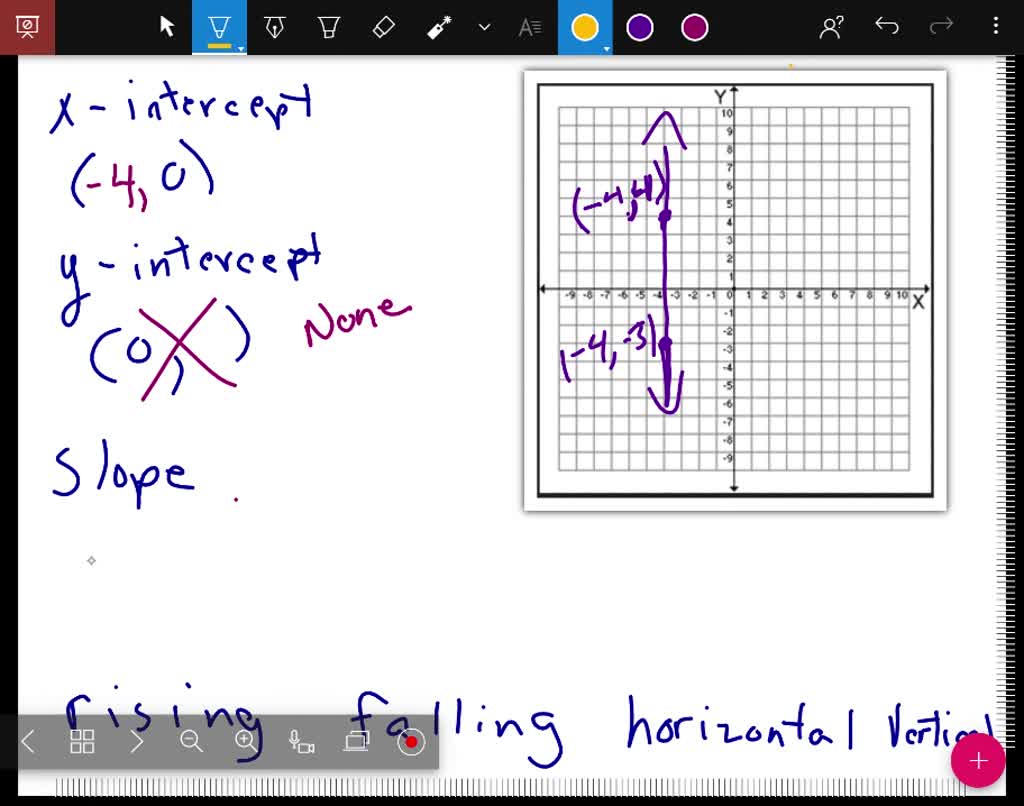Select the cursor/pointer tool
Viewport: 1024px width, 806px height.
167,27
